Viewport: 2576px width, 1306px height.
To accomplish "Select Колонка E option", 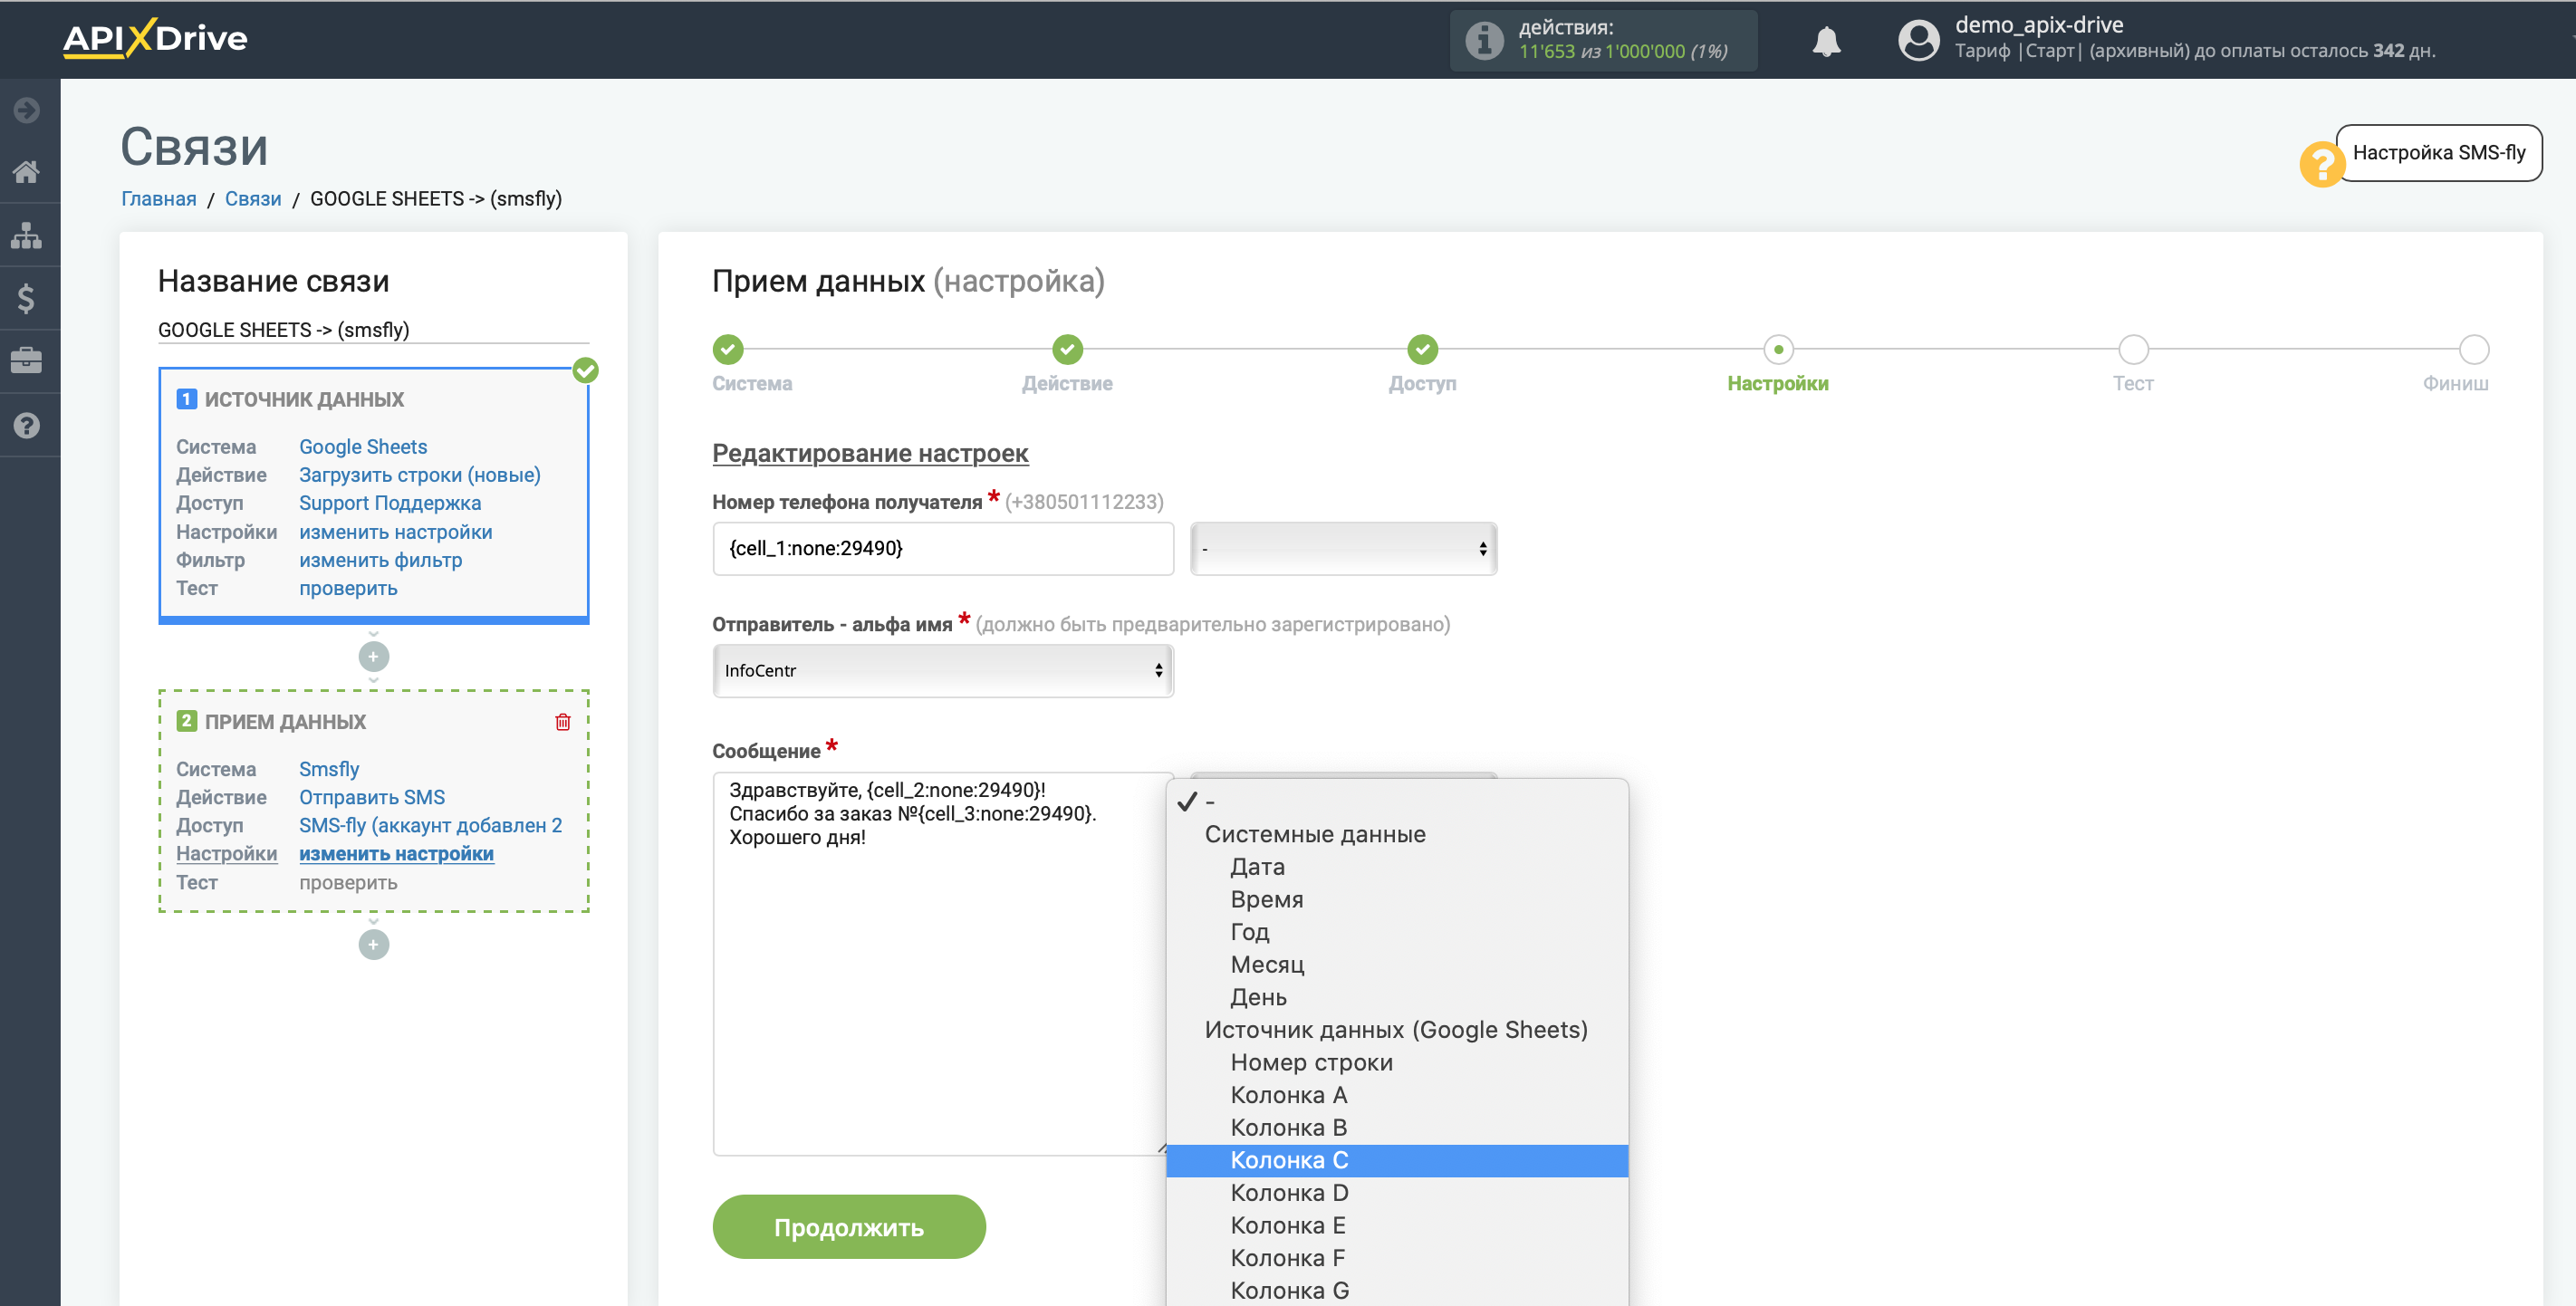I will [1397, 1225].
